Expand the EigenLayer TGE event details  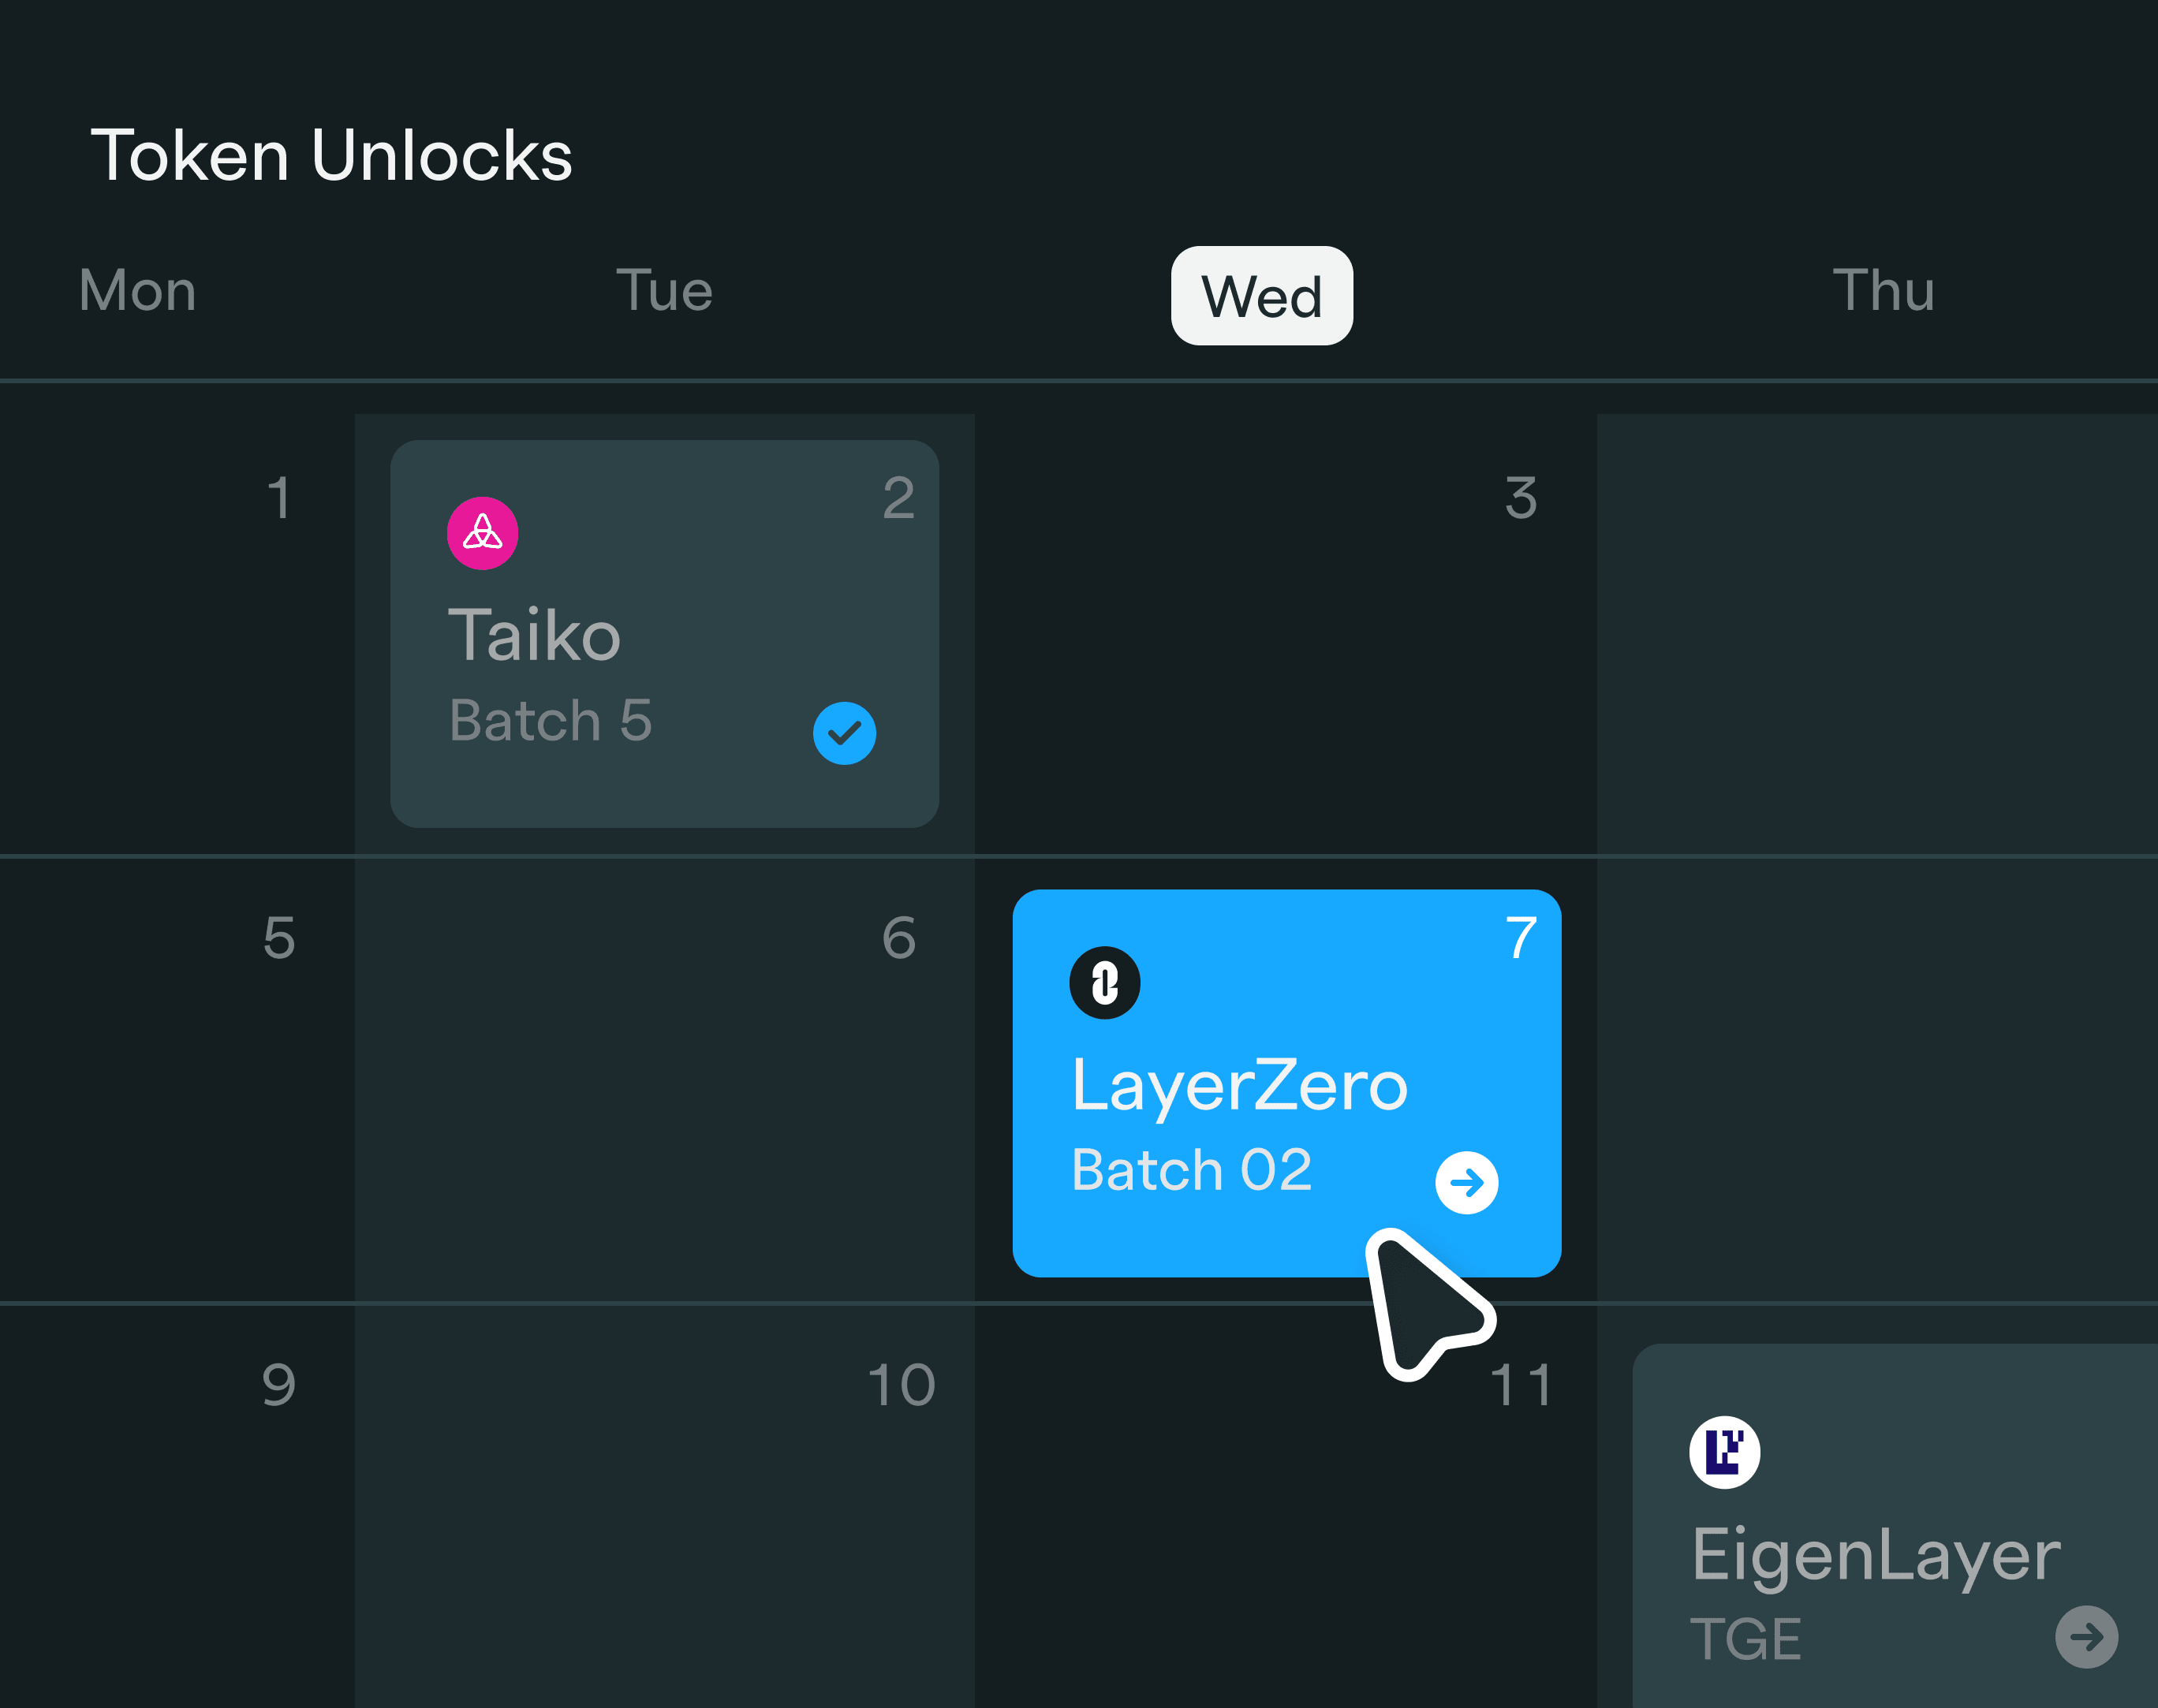pyautogui.click(x=2088, y=1638)
